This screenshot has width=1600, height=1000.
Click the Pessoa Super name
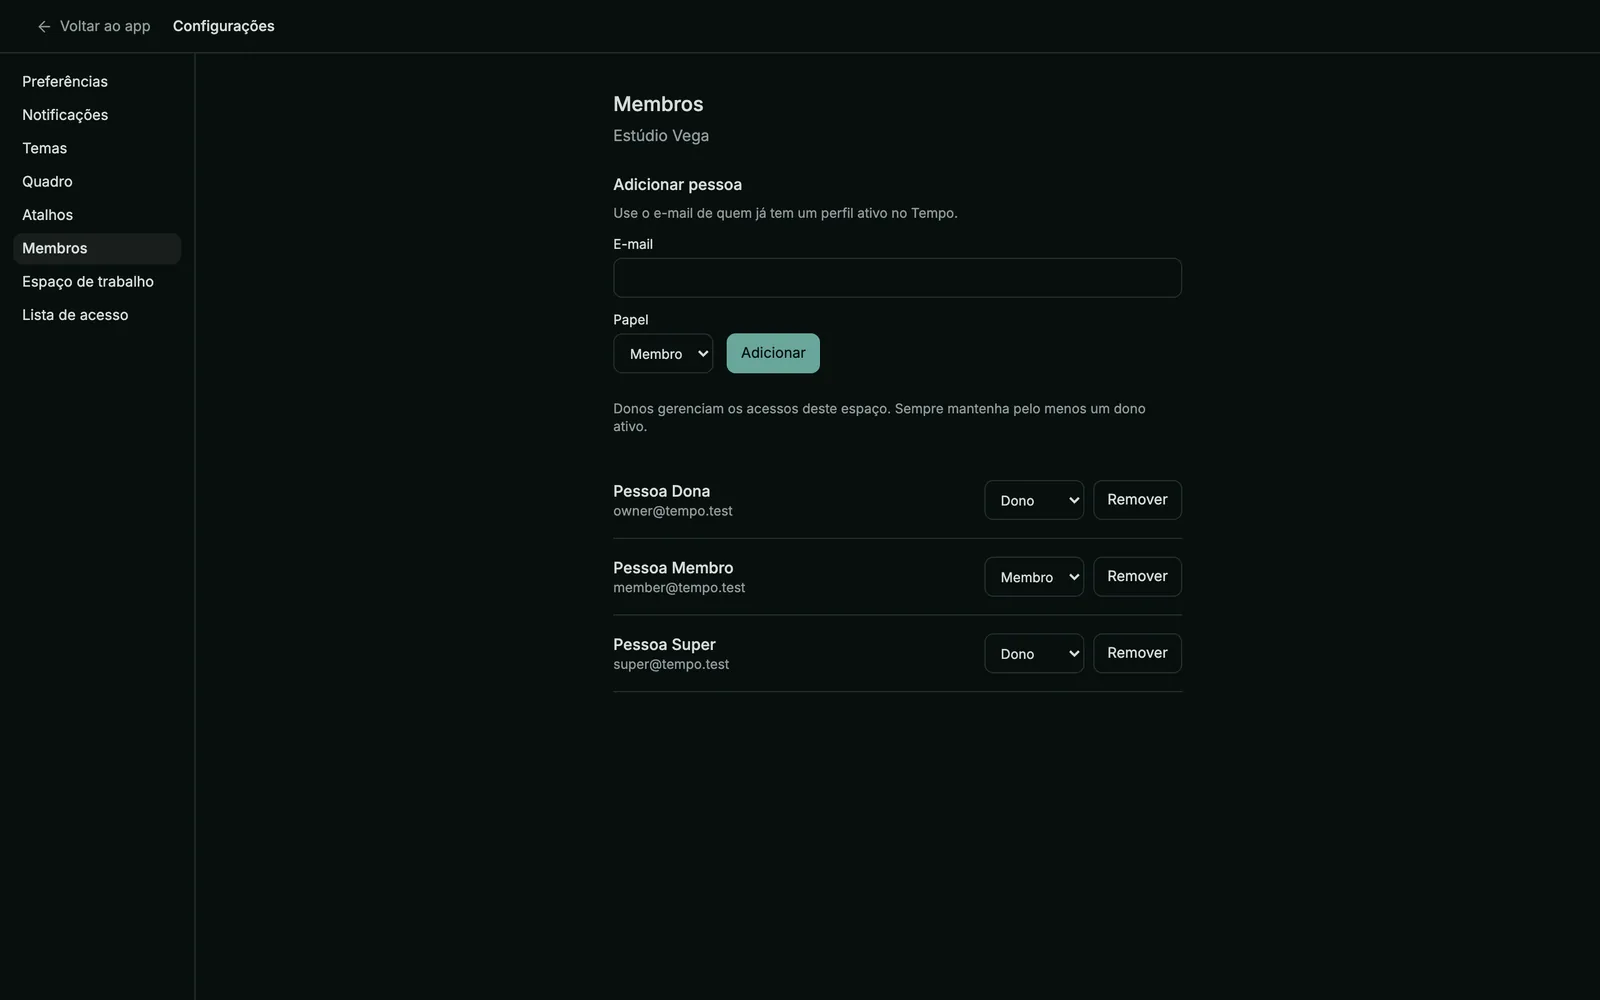tap(664, 645)
